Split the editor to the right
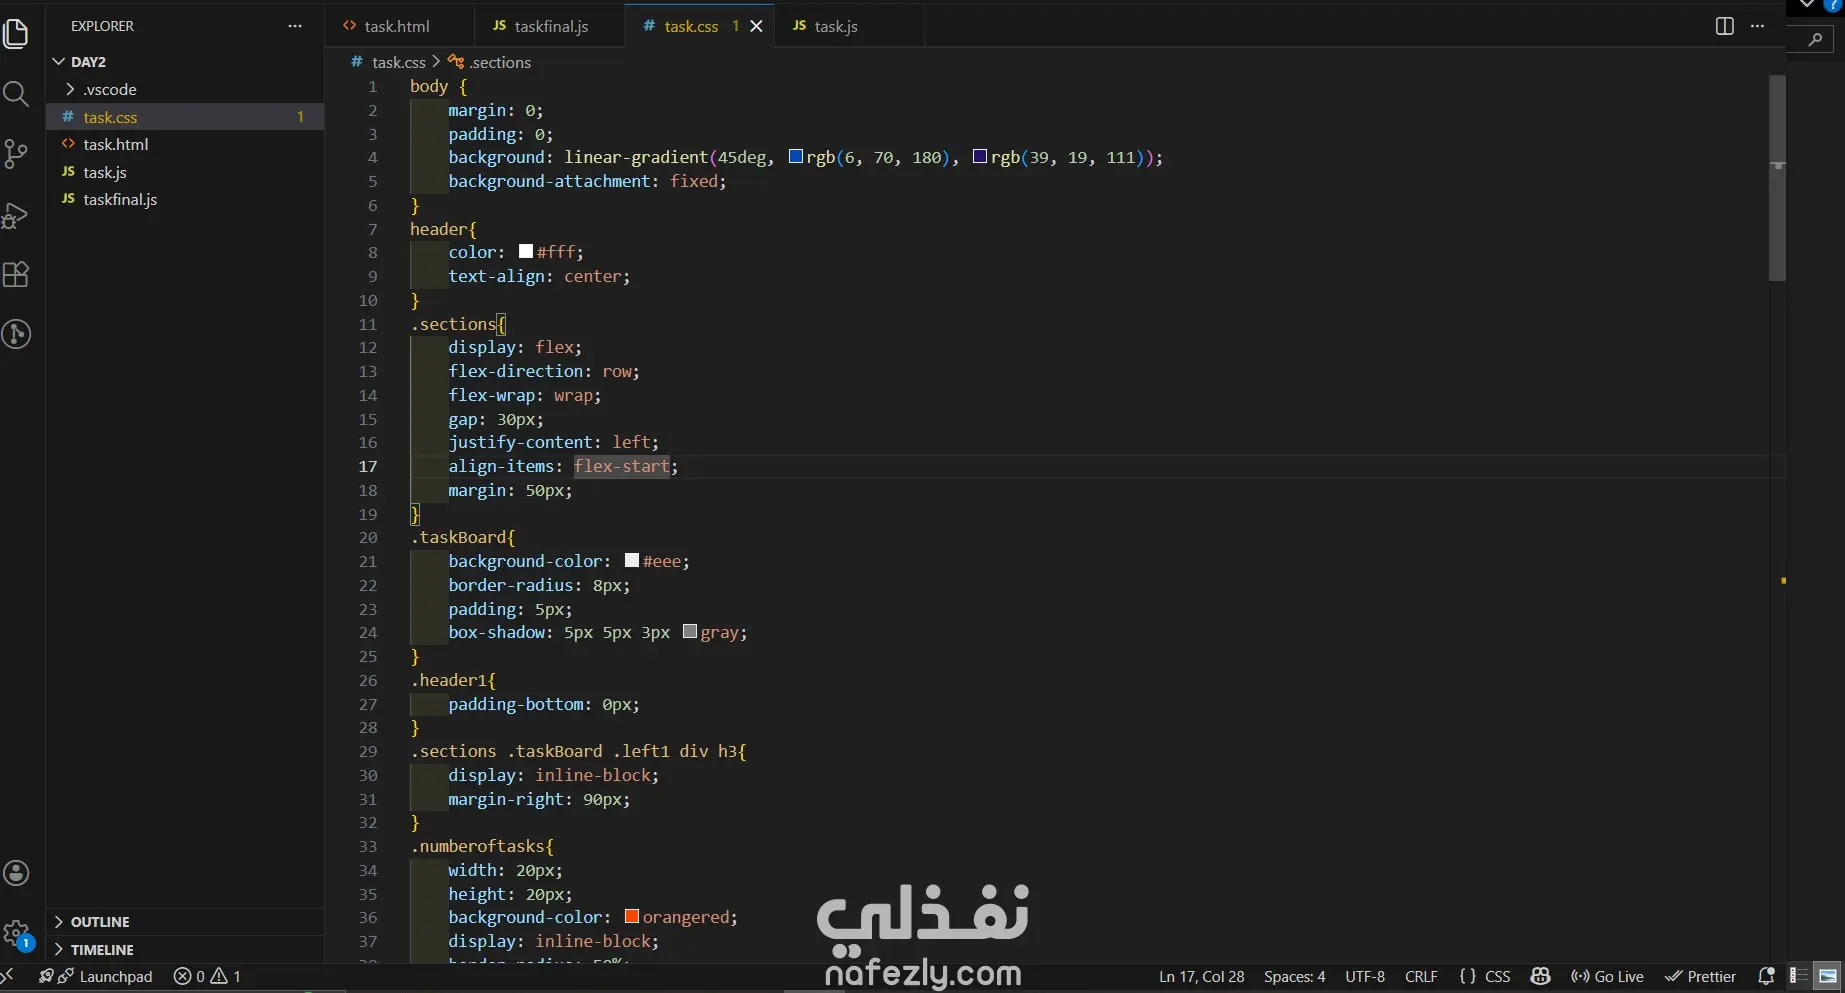1845x993 pixels. [1725, 26]
